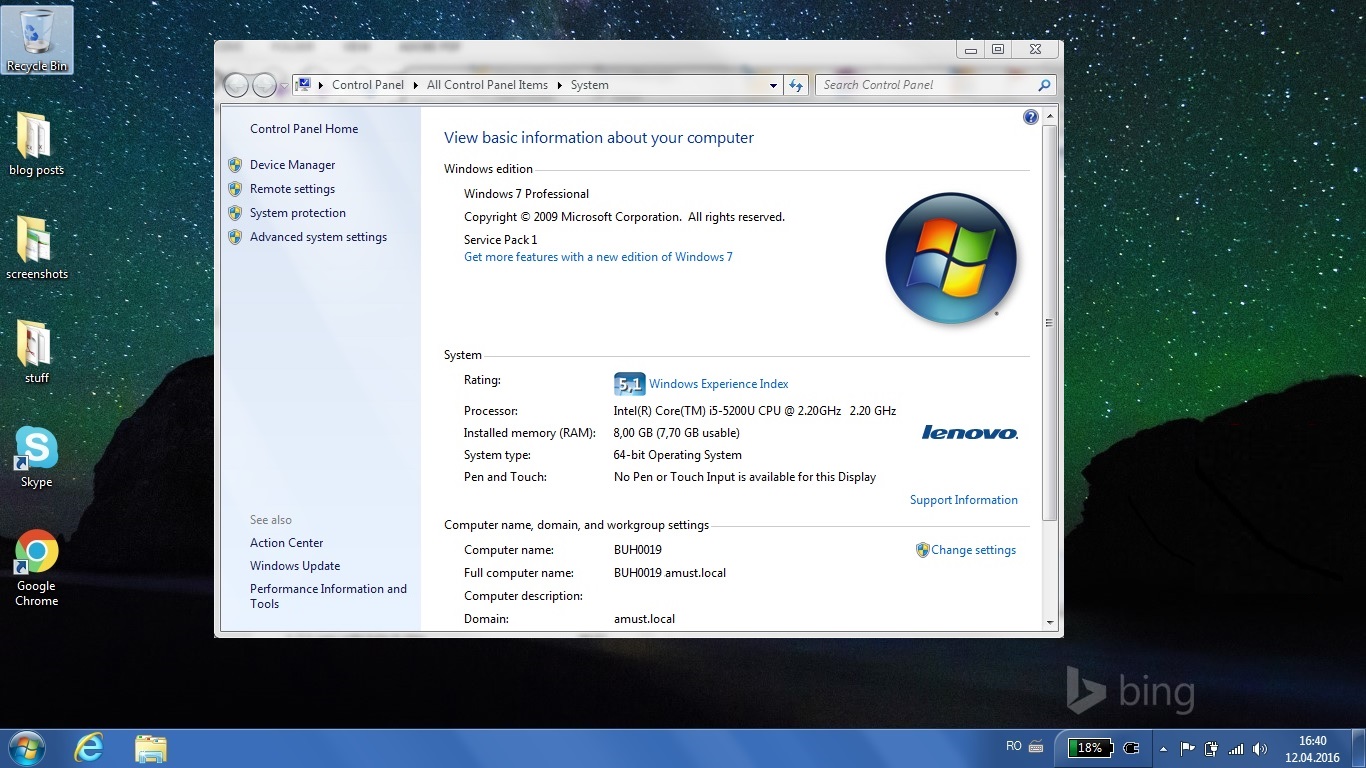Click the shield icon beside System protection

(235, 213)
